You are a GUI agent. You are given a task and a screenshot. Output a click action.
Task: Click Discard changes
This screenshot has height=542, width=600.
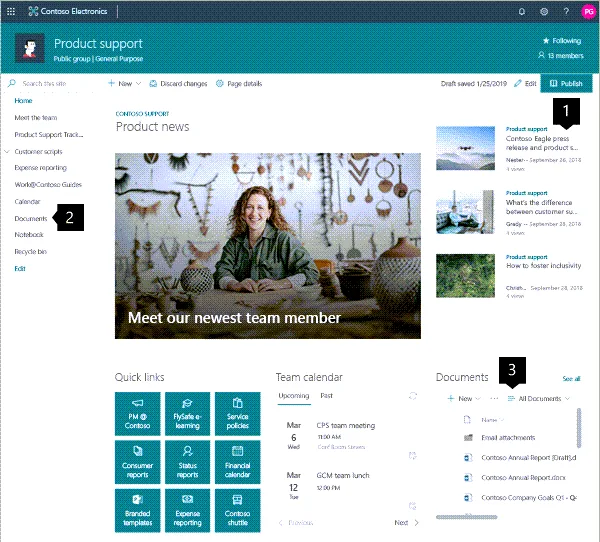178,83
